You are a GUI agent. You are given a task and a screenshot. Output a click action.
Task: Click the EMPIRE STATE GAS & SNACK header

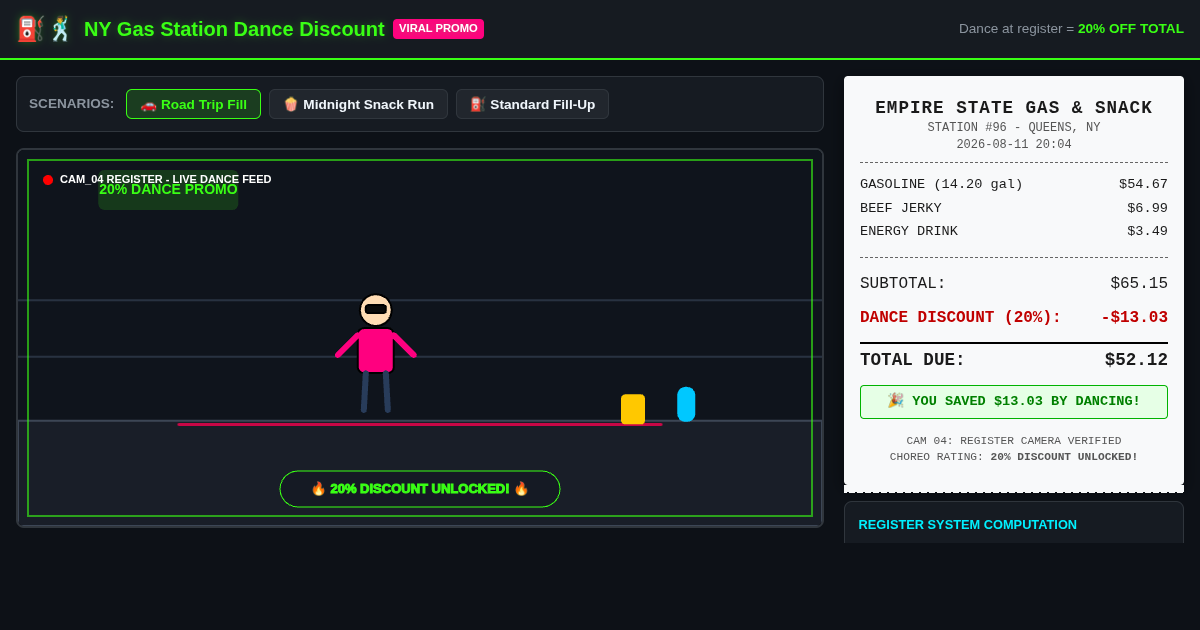coord(1014,108)
